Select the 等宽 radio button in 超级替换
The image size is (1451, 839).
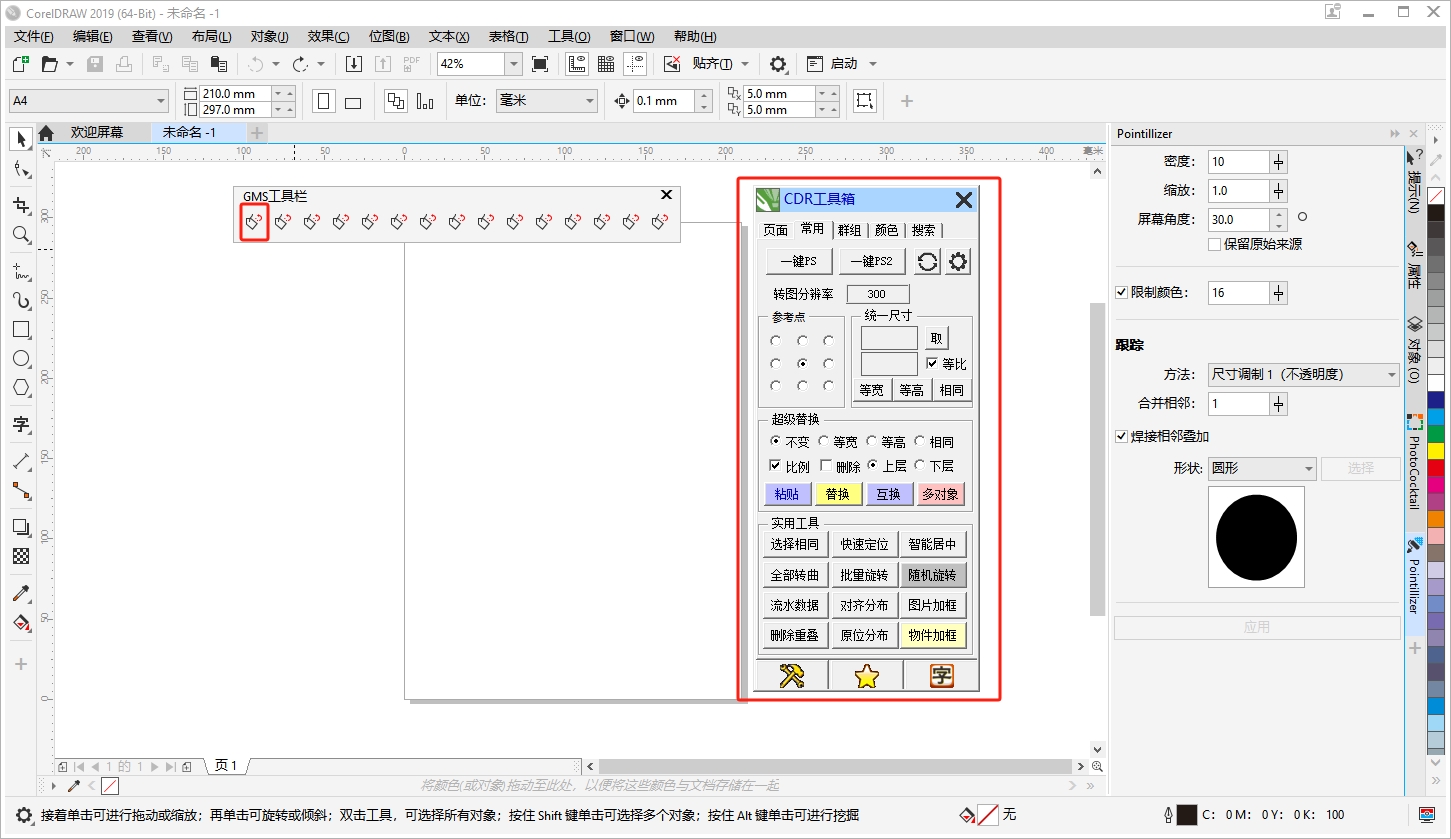pos(824,441)
